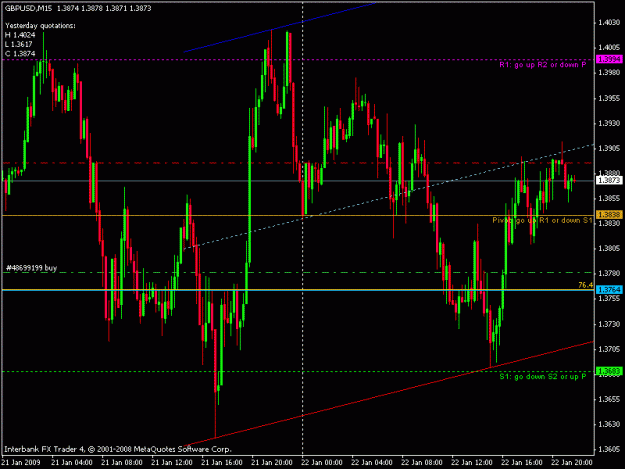The height and width of the screenshot is (469, 625).
Task: Click the '21 Jan 2009' time axis label
Action: point(21,463)
